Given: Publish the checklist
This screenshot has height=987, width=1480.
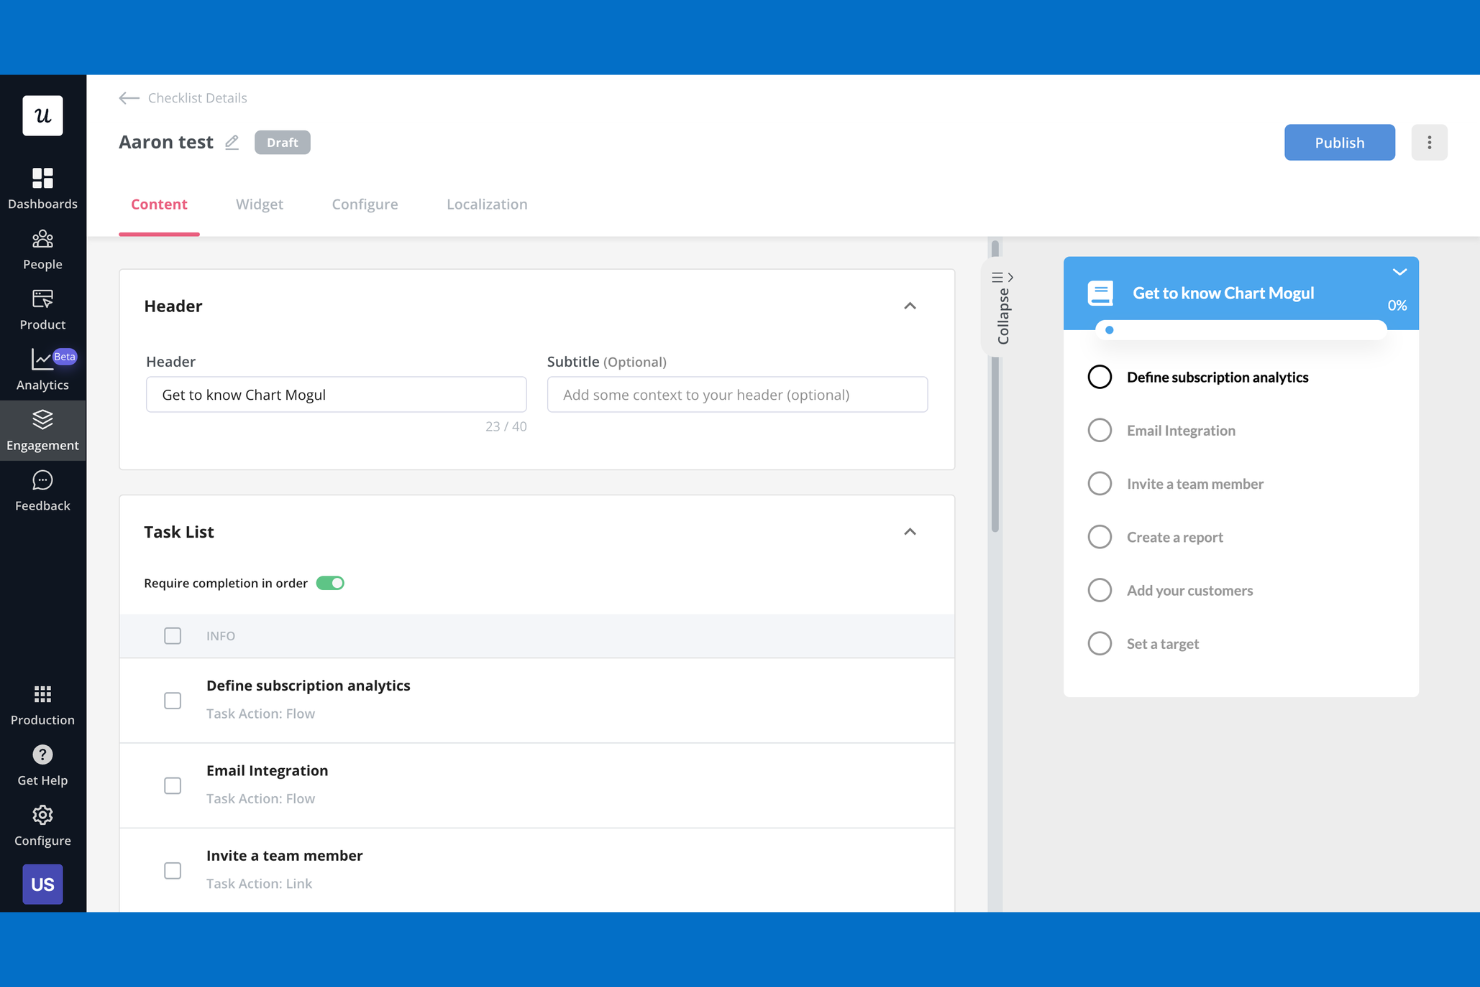Looking at the screenshot, I should pyautogui.click(x=1339, y=142).
